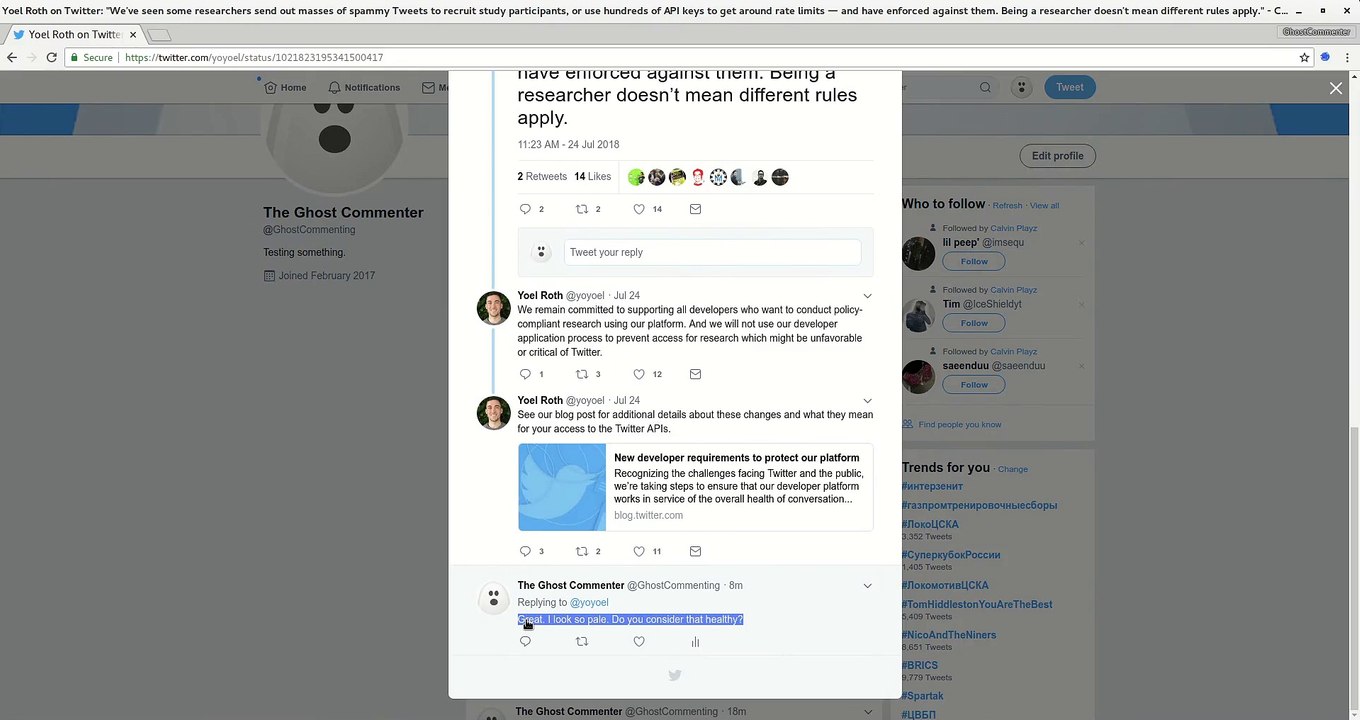Retweet the main tweet with 2 retweets
The image size is (1360, 720).
coord(582,209)
